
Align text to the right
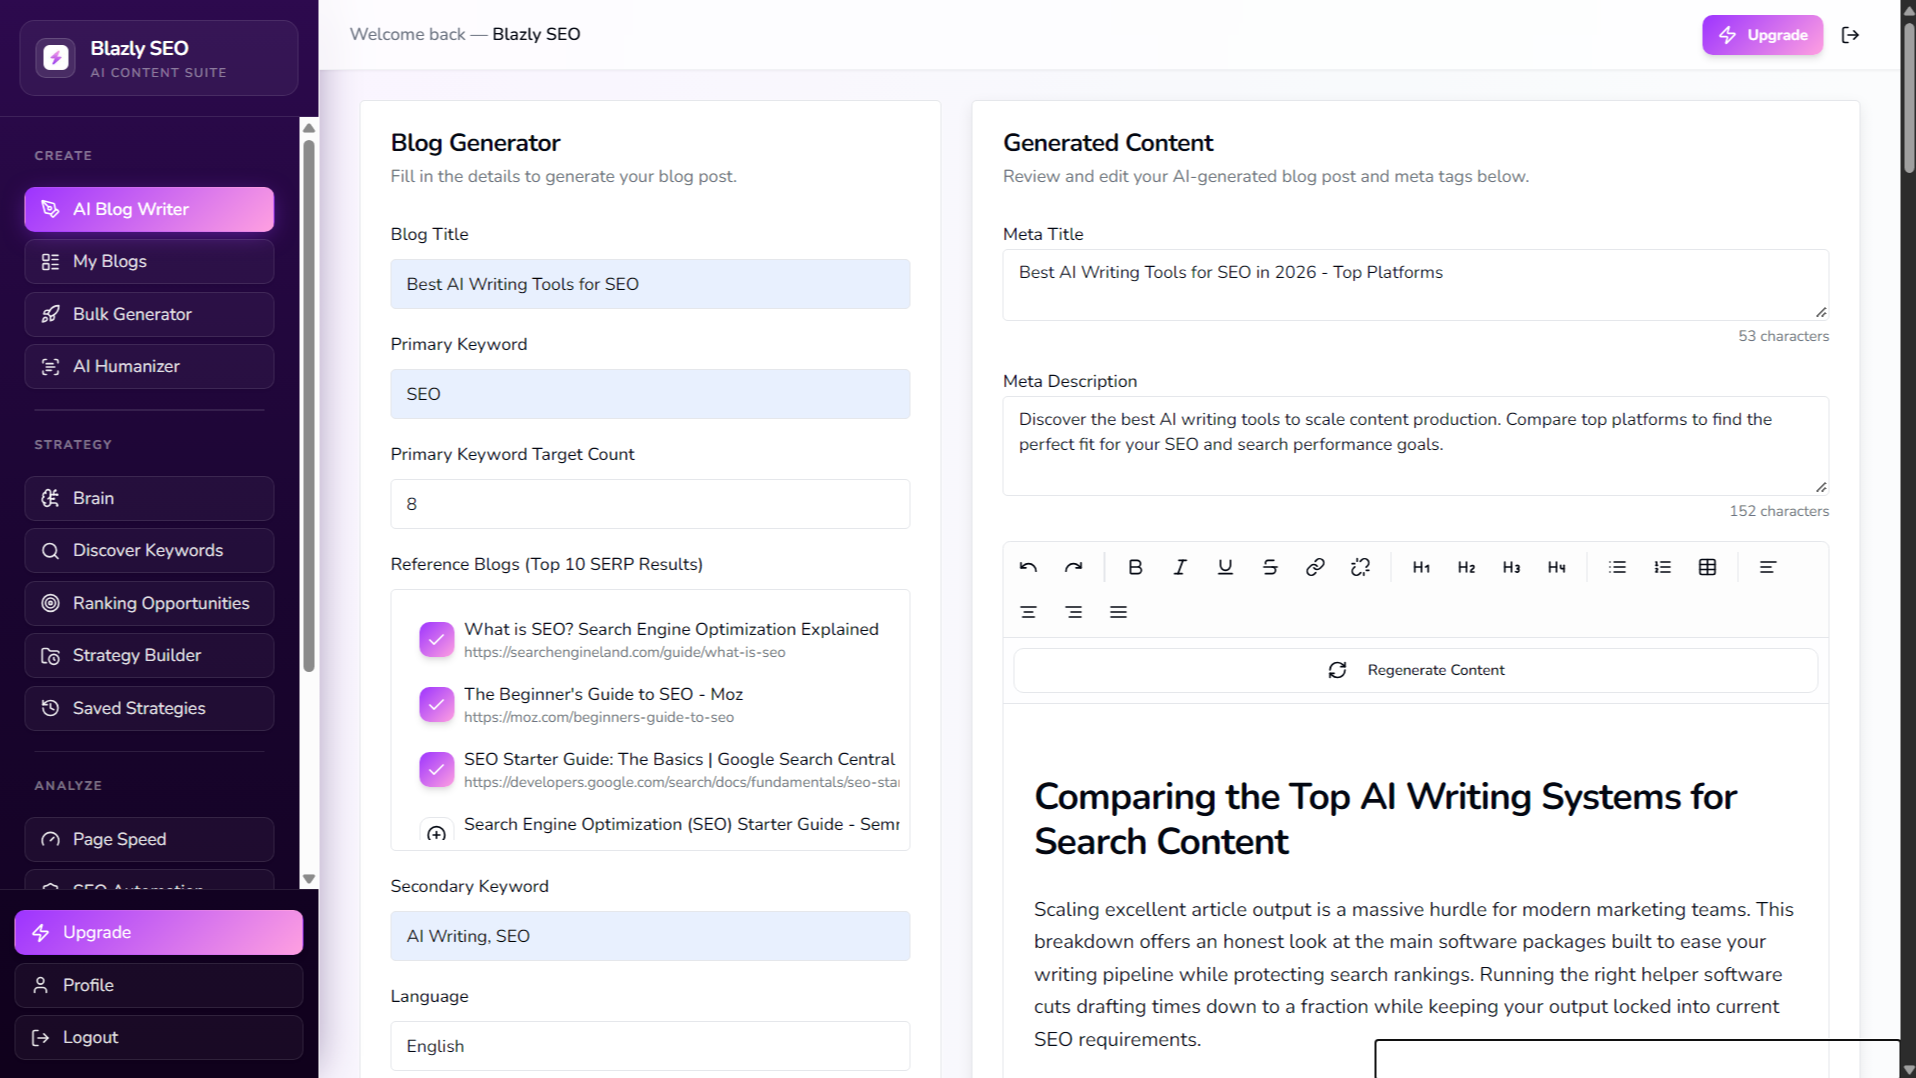[1073, 612]
